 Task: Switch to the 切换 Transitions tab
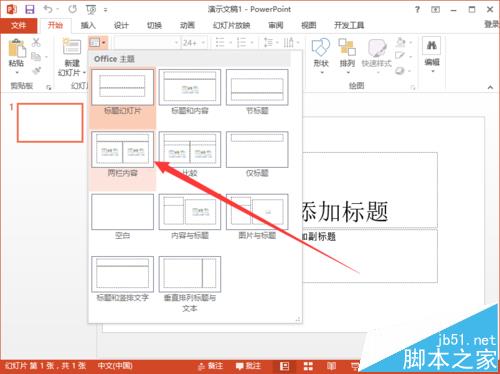click(x=154, y=25)
